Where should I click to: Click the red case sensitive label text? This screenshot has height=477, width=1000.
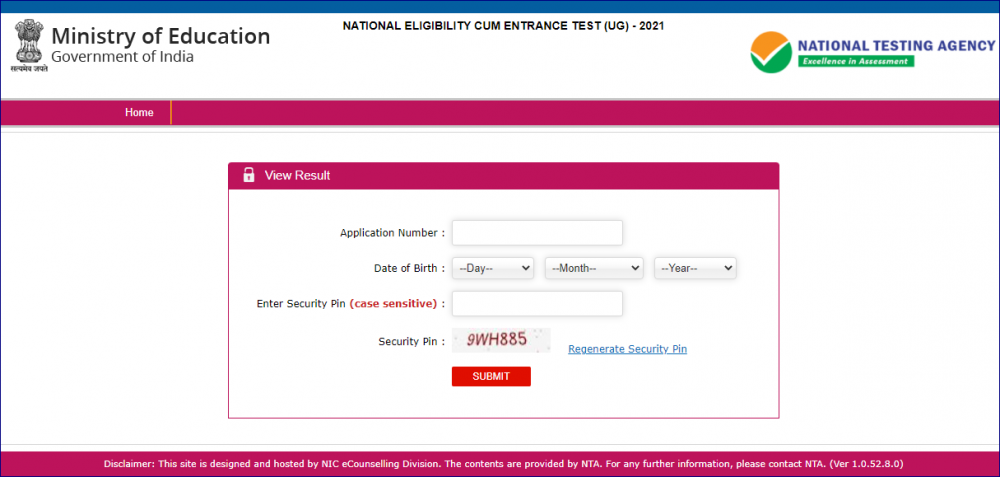point(393,303)
